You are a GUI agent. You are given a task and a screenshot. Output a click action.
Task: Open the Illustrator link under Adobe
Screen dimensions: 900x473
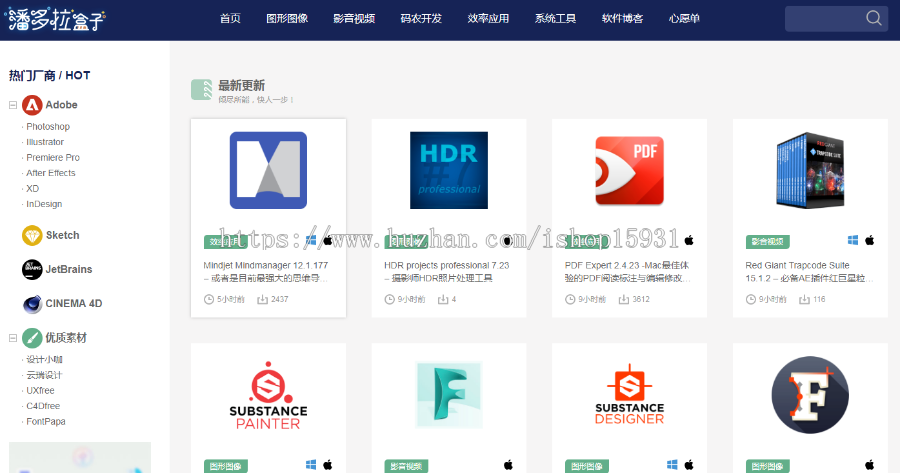click(x=45, y=142)
